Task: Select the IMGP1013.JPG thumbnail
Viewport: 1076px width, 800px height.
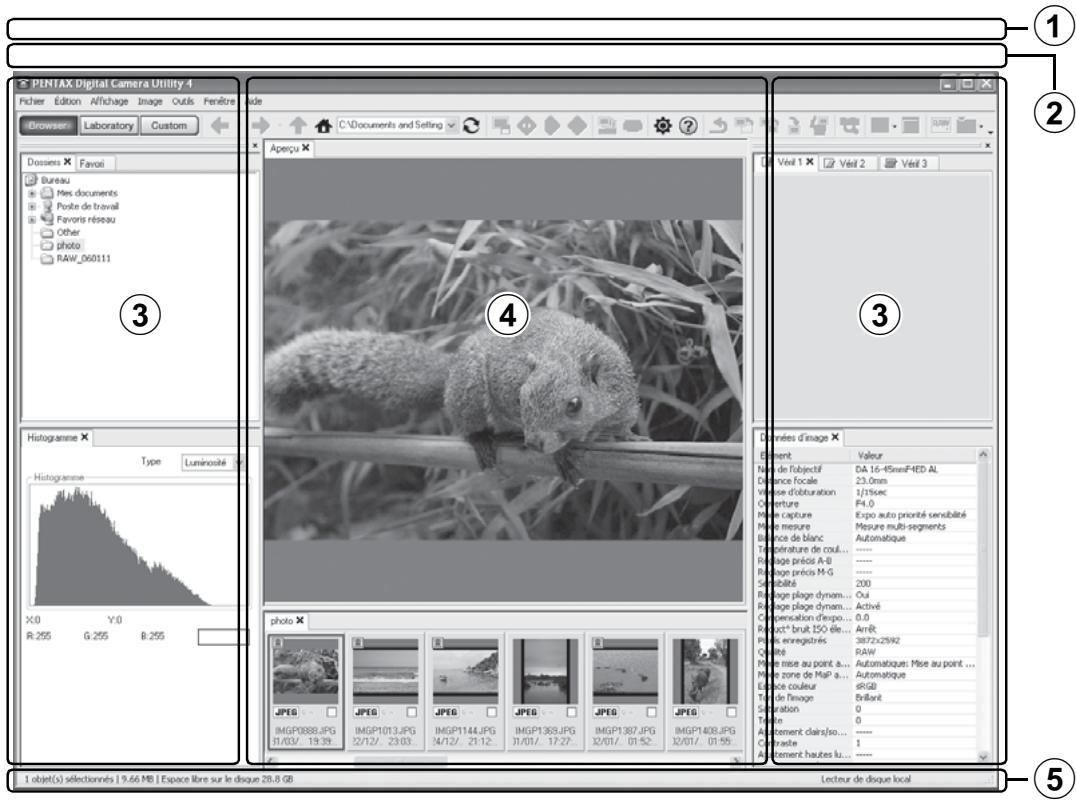Action: tap(385, 692)
